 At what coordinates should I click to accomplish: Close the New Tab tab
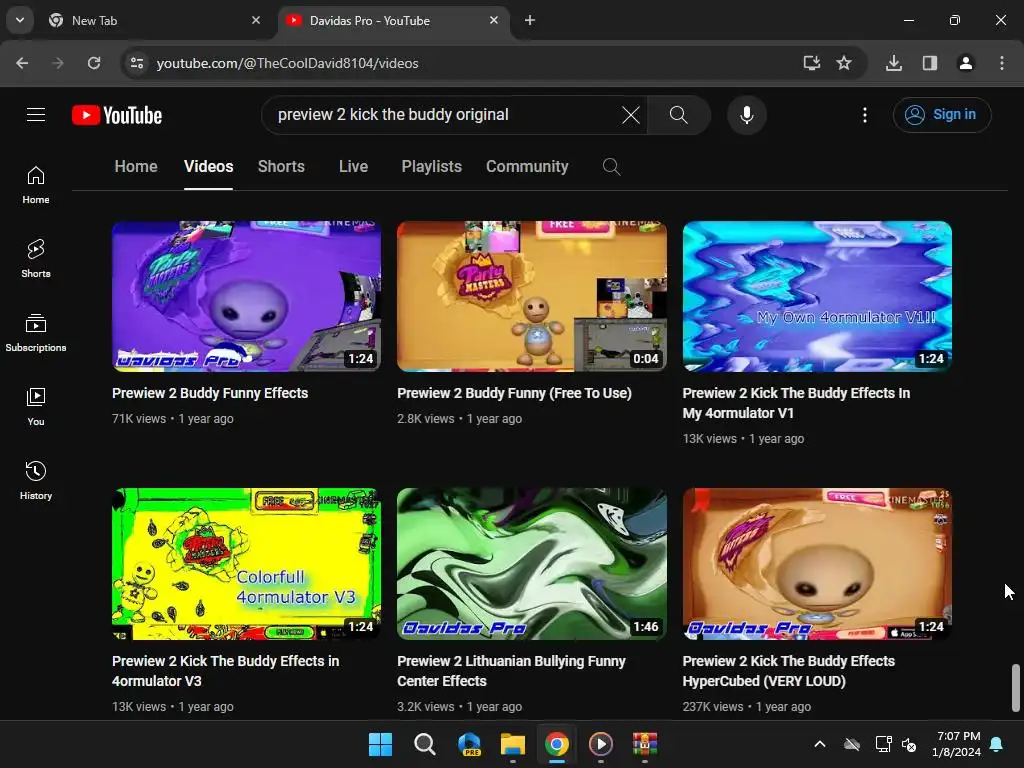coord(256,20)
